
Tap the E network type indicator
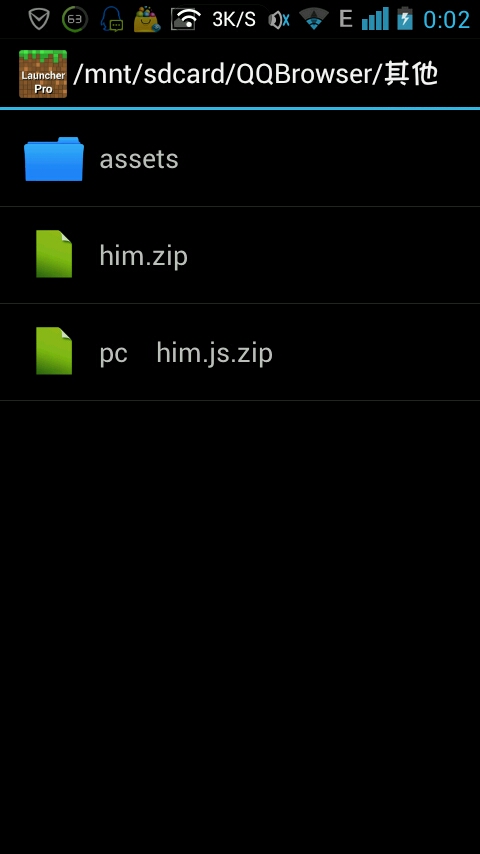point(345,19)
